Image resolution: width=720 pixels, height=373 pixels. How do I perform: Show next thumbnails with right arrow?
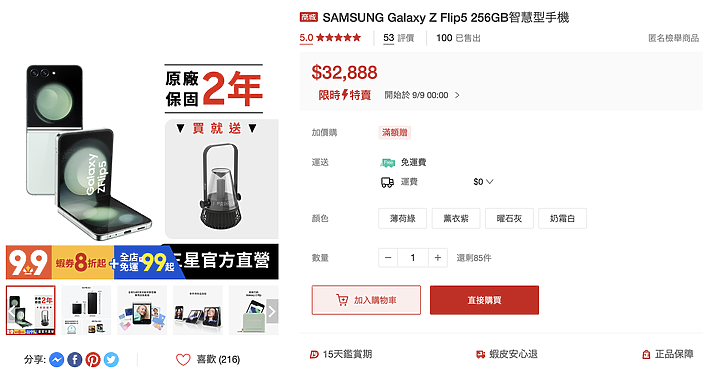[x=272, y=311]
